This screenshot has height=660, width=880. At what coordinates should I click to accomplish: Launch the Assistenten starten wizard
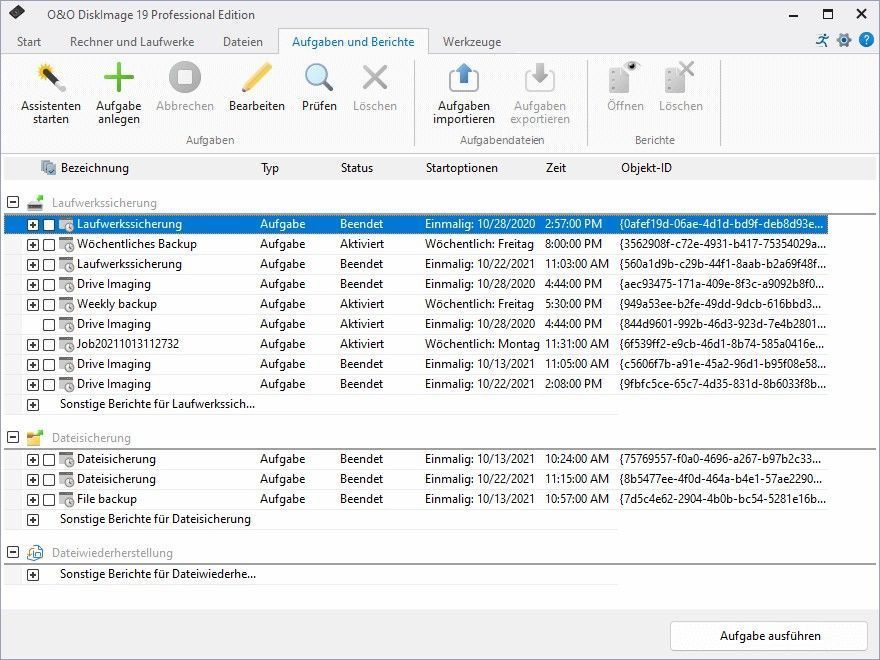click(x=51, y=94)
